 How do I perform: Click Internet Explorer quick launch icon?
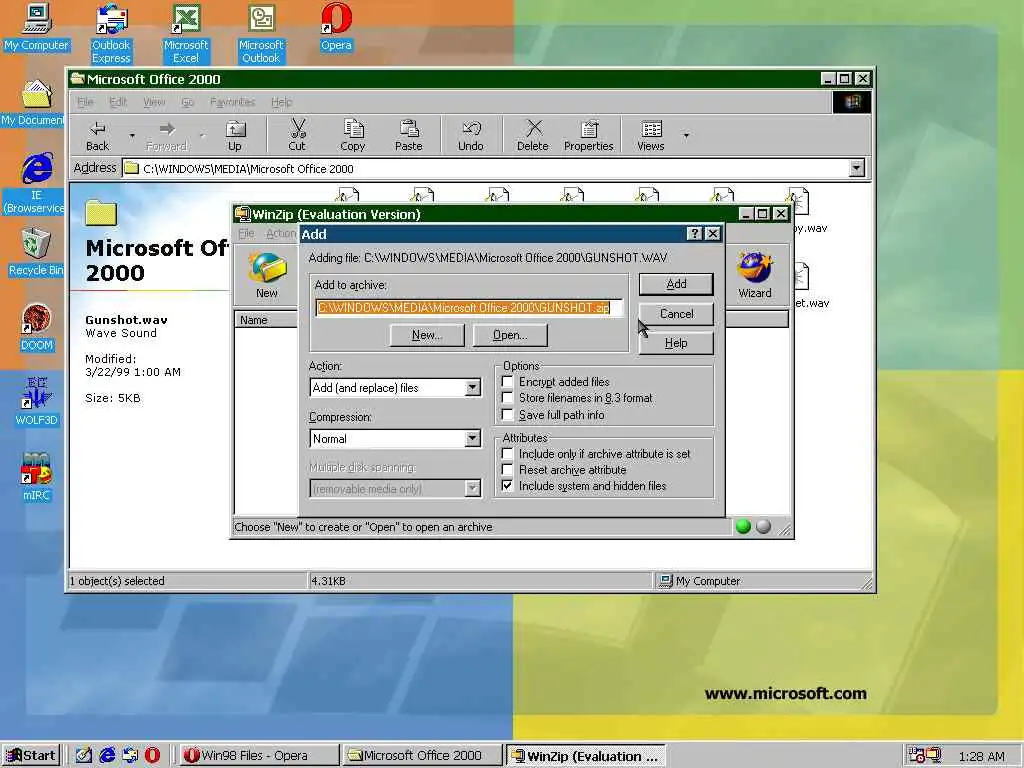click(x=107, y=756)
